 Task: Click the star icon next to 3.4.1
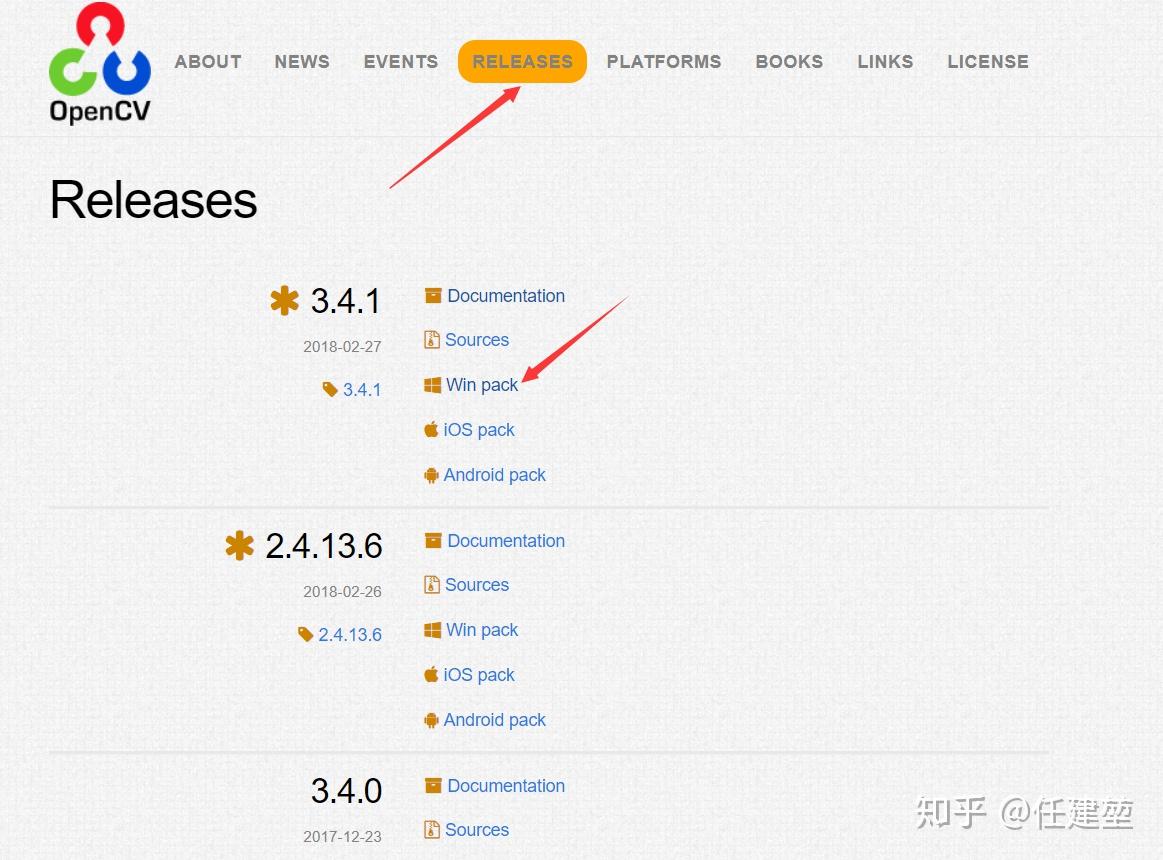[x=284, y=301]
